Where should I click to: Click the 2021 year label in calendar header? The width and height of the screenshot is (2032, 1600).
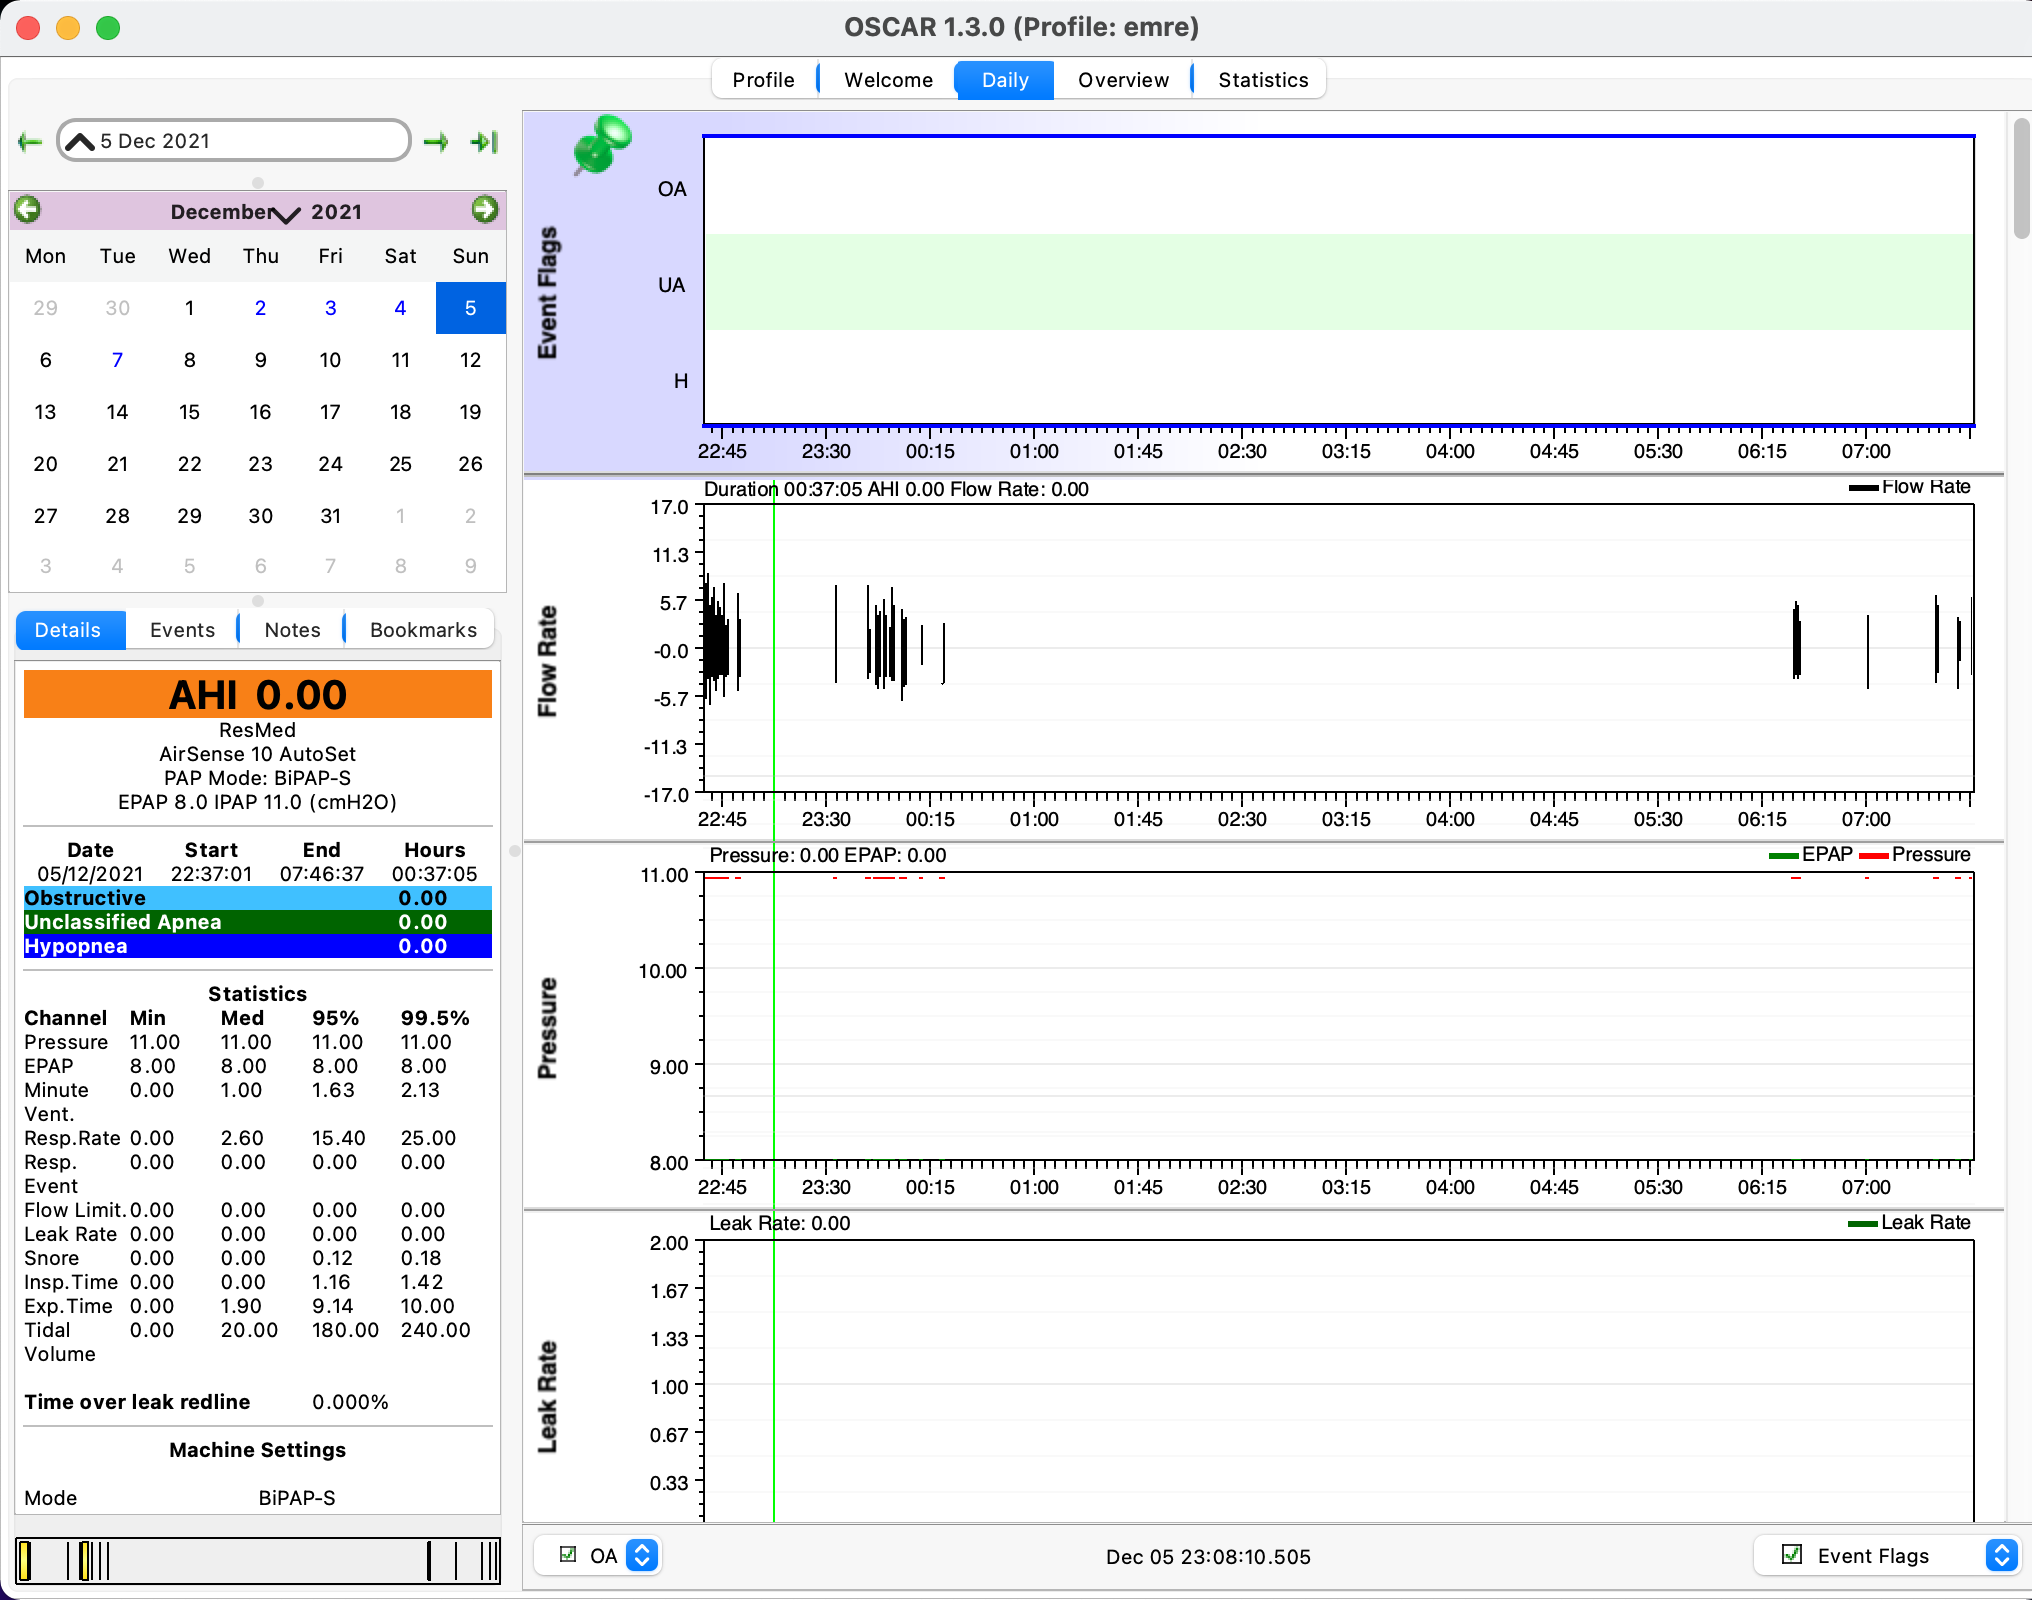pos(336,212)
